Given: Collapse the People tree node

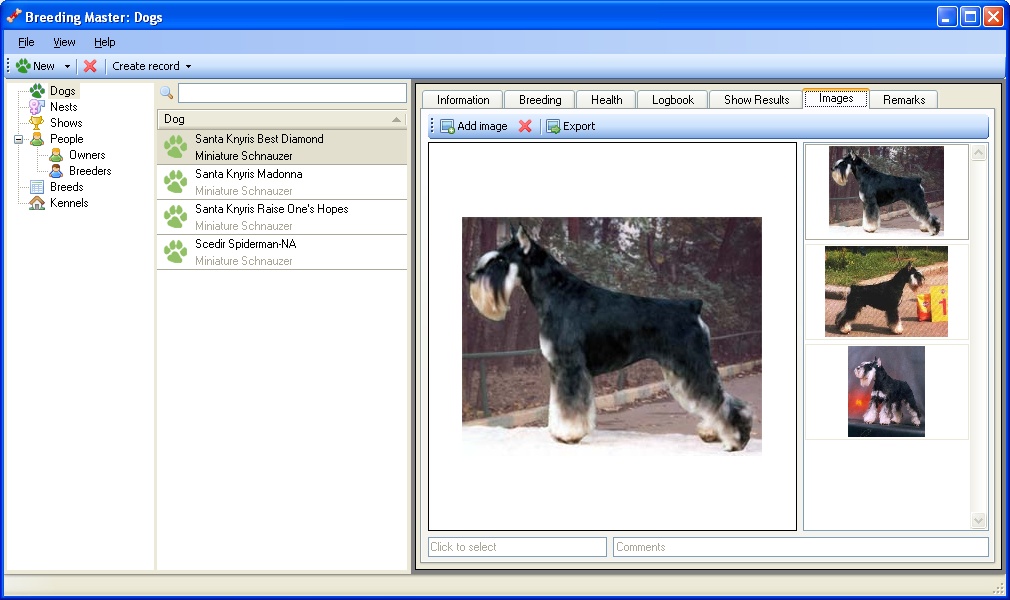Looking at the screenshot, I should [18, 139].
